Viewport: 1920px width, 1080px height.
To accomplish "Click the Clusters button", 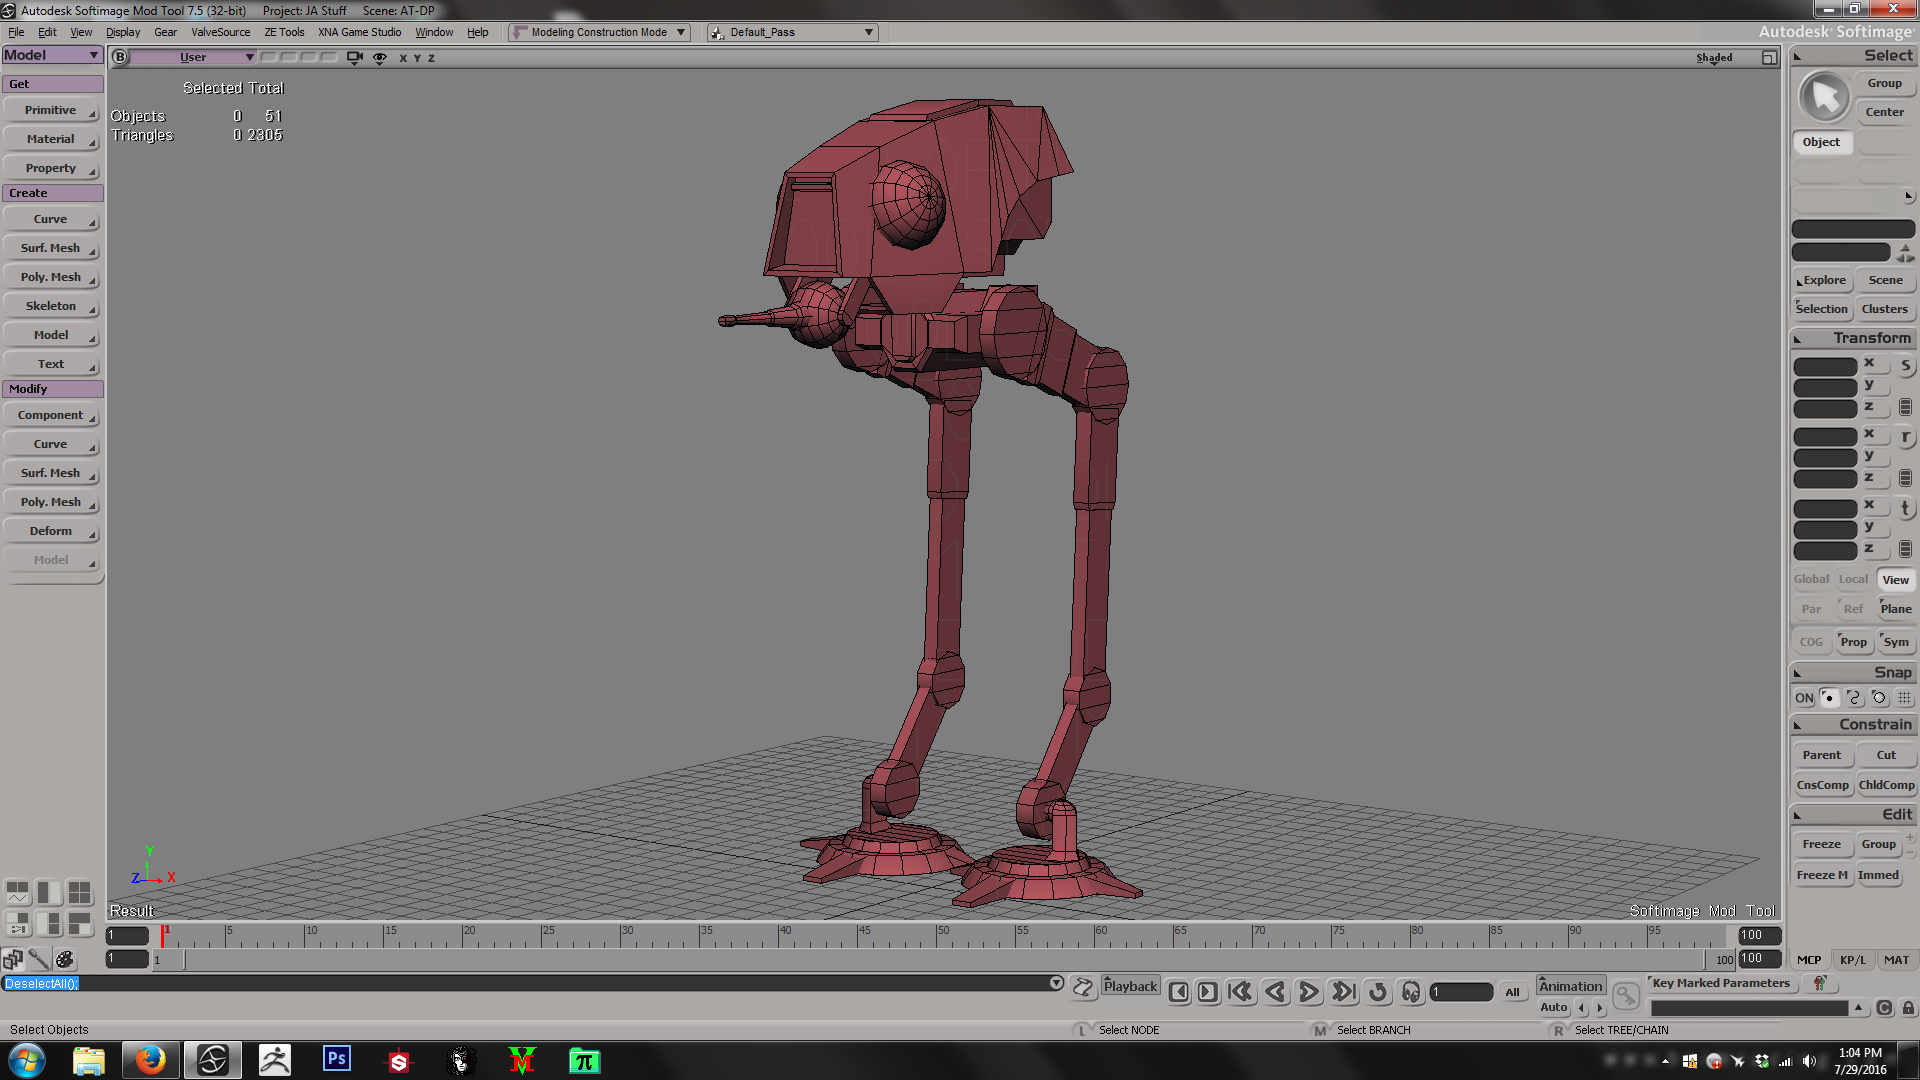I will 1885,309.
